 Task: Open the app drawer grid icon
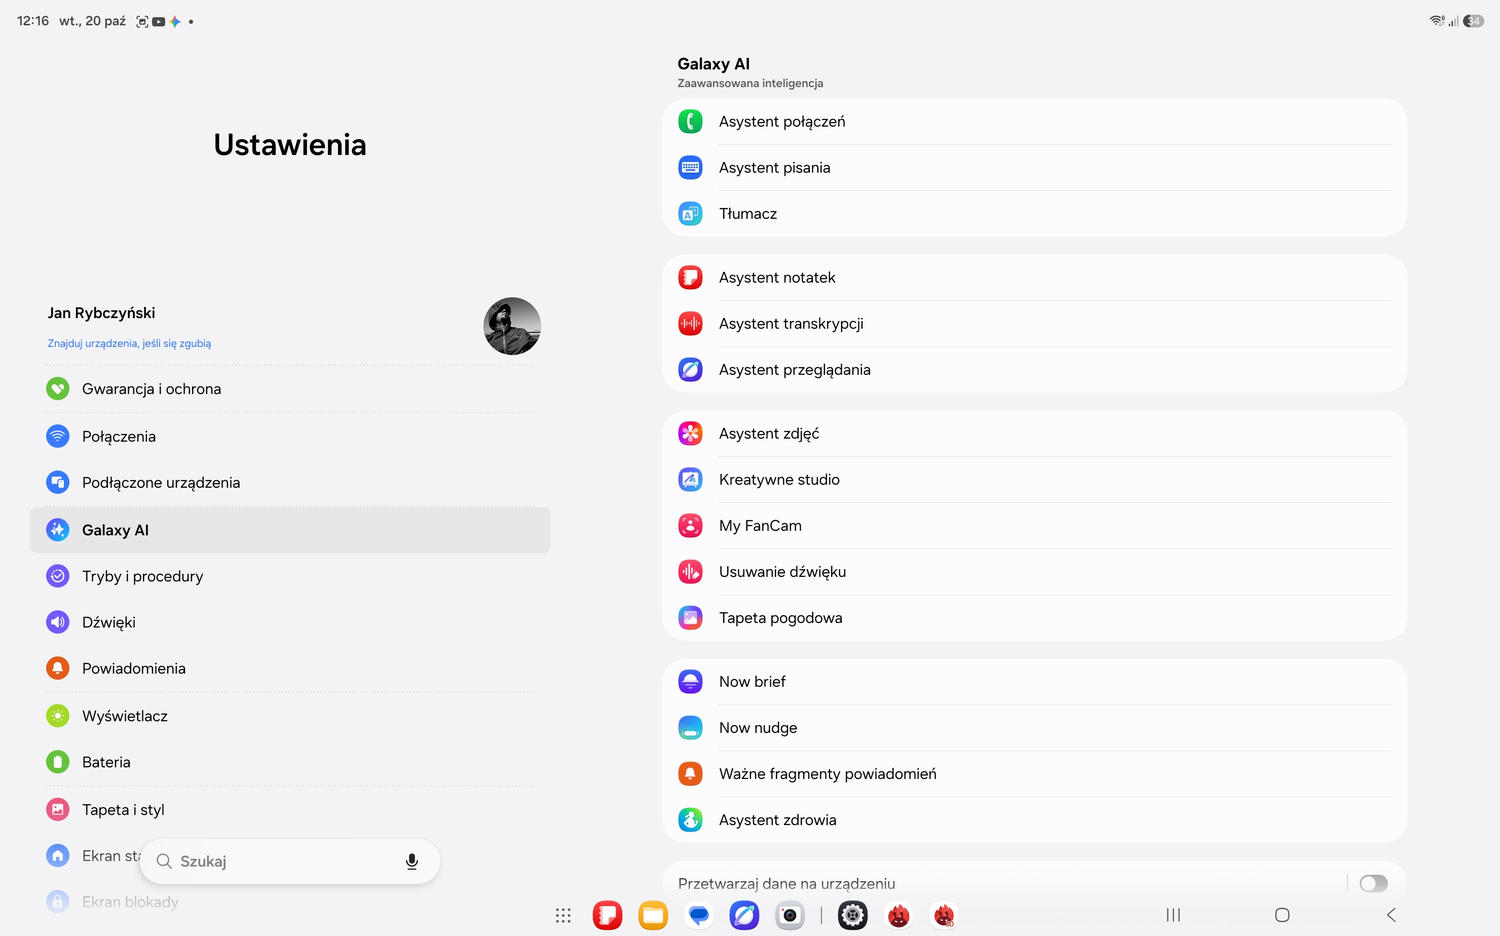[563, 915]
